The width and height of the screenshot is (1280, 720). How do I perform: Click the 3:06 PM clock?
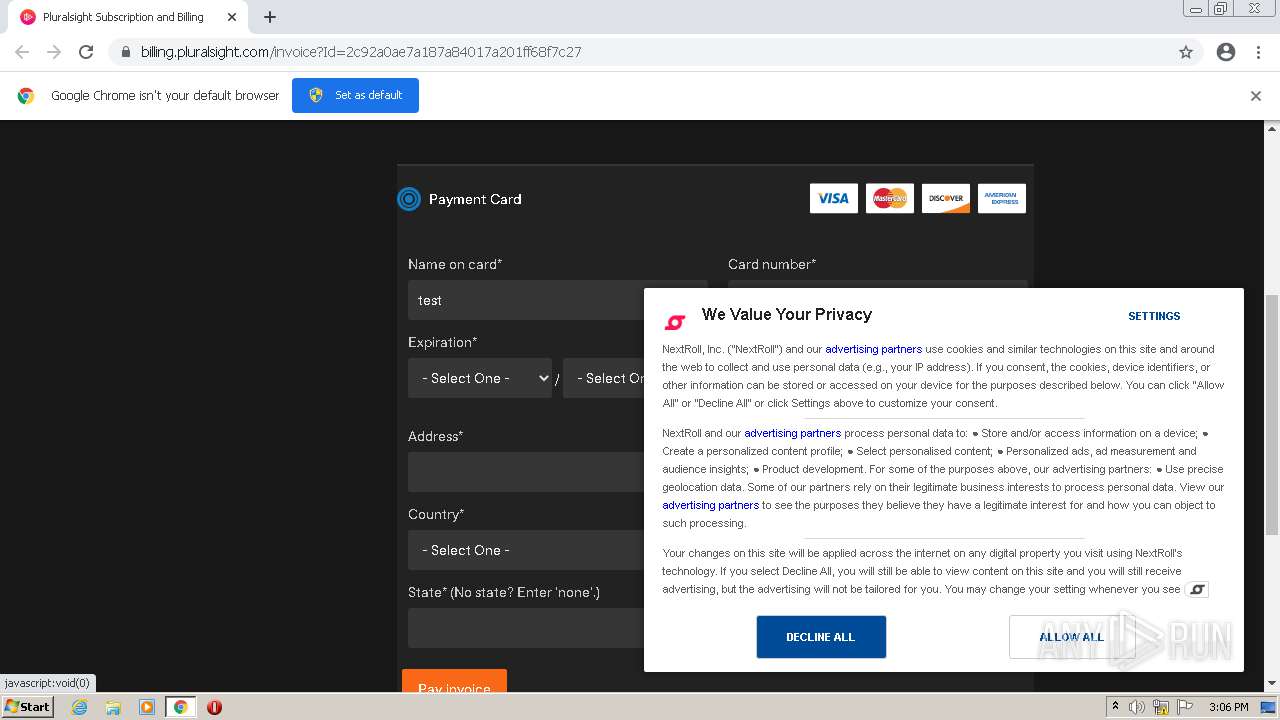1228,707
